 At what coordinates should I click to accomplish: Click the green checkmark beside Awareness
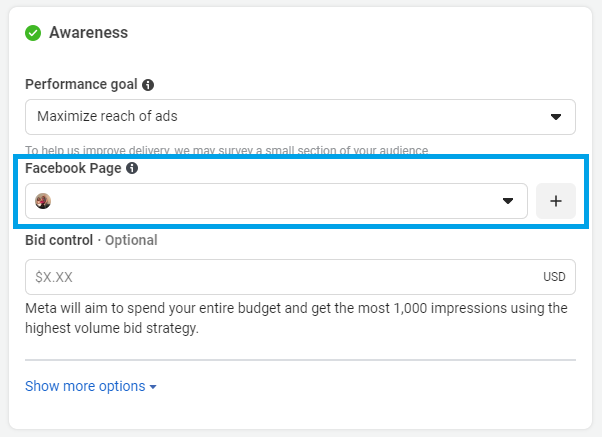pyautogui.click(x=33, y=33)
